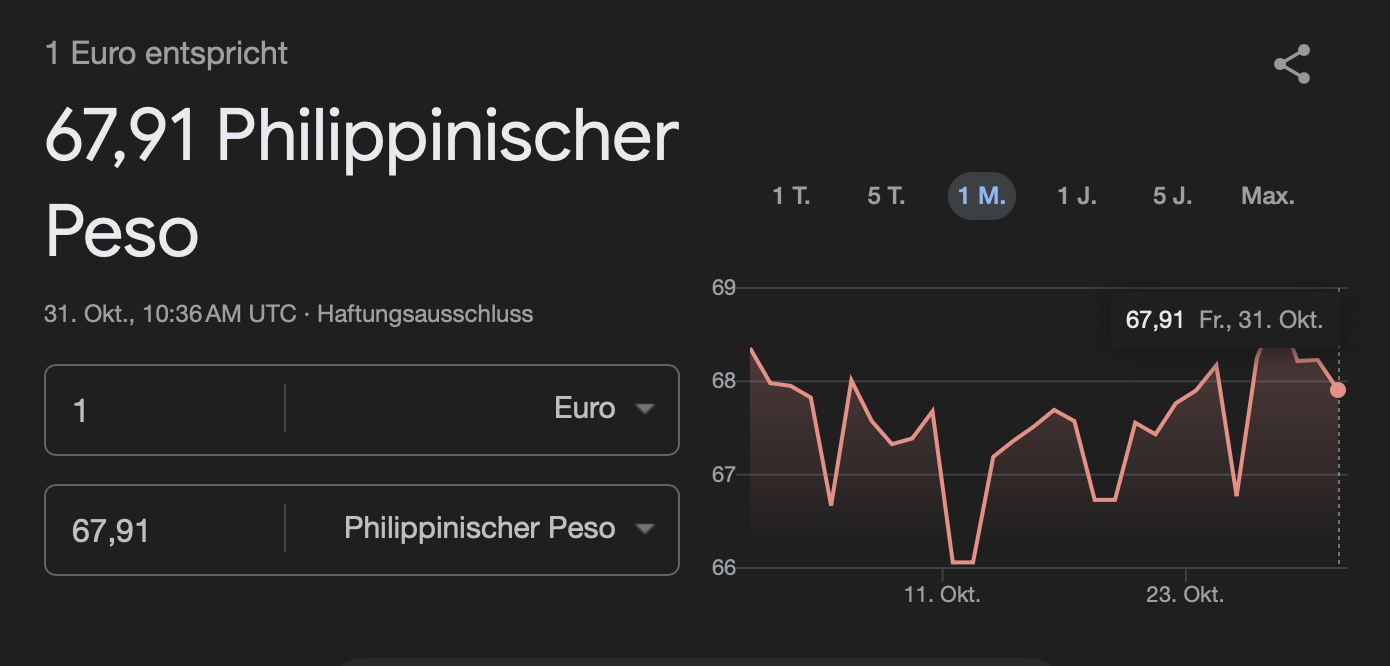Click the lowest dip in the chart line

click(x=962, y=562)
